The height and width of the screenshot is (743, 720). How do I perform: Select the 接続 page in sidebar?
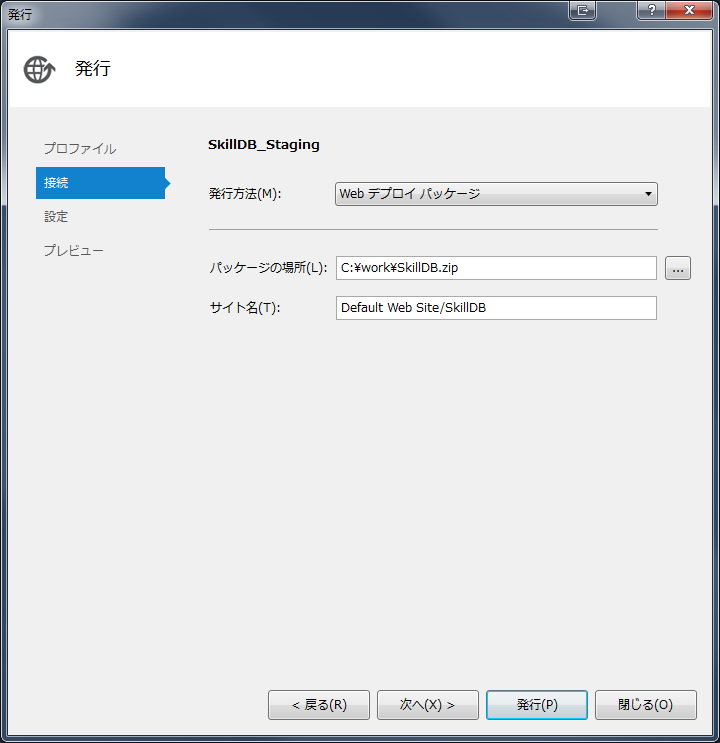pyautogui.click(x=100, y=183)
